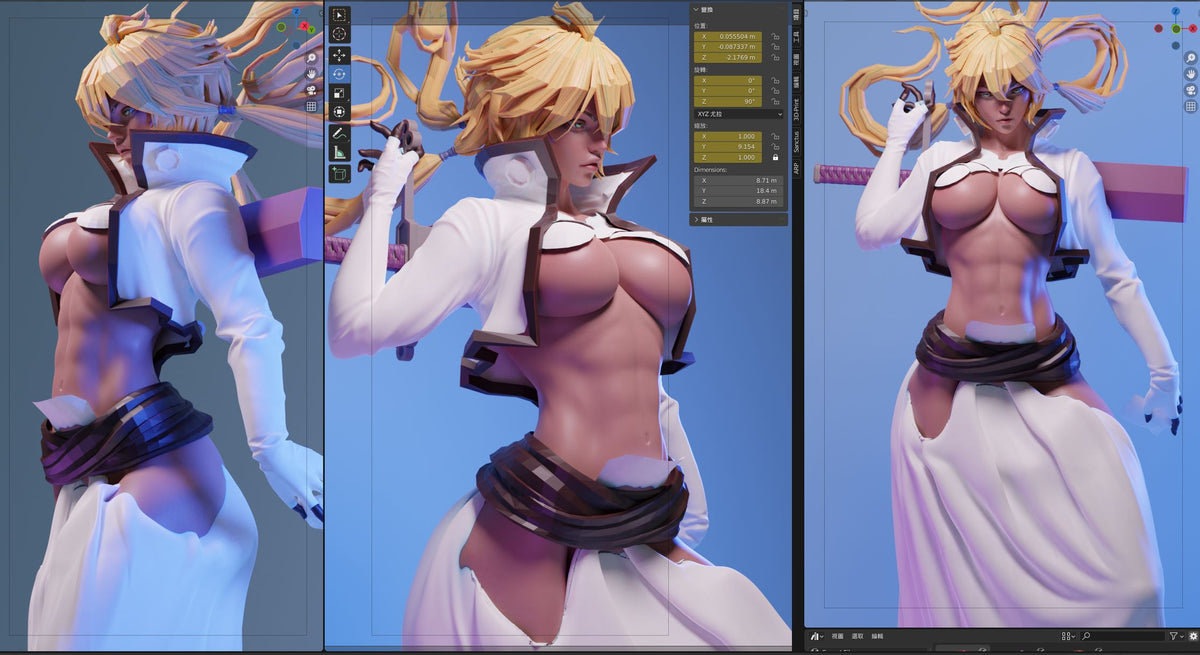Switch orthographic grid view in right viewport
Viewport: 1200px width, 655px height.
tap(1191, 106)
